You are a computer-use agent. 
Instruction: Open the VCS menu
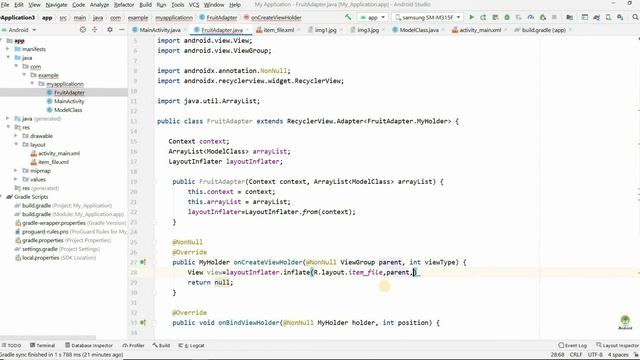click(x=194, y=5)
